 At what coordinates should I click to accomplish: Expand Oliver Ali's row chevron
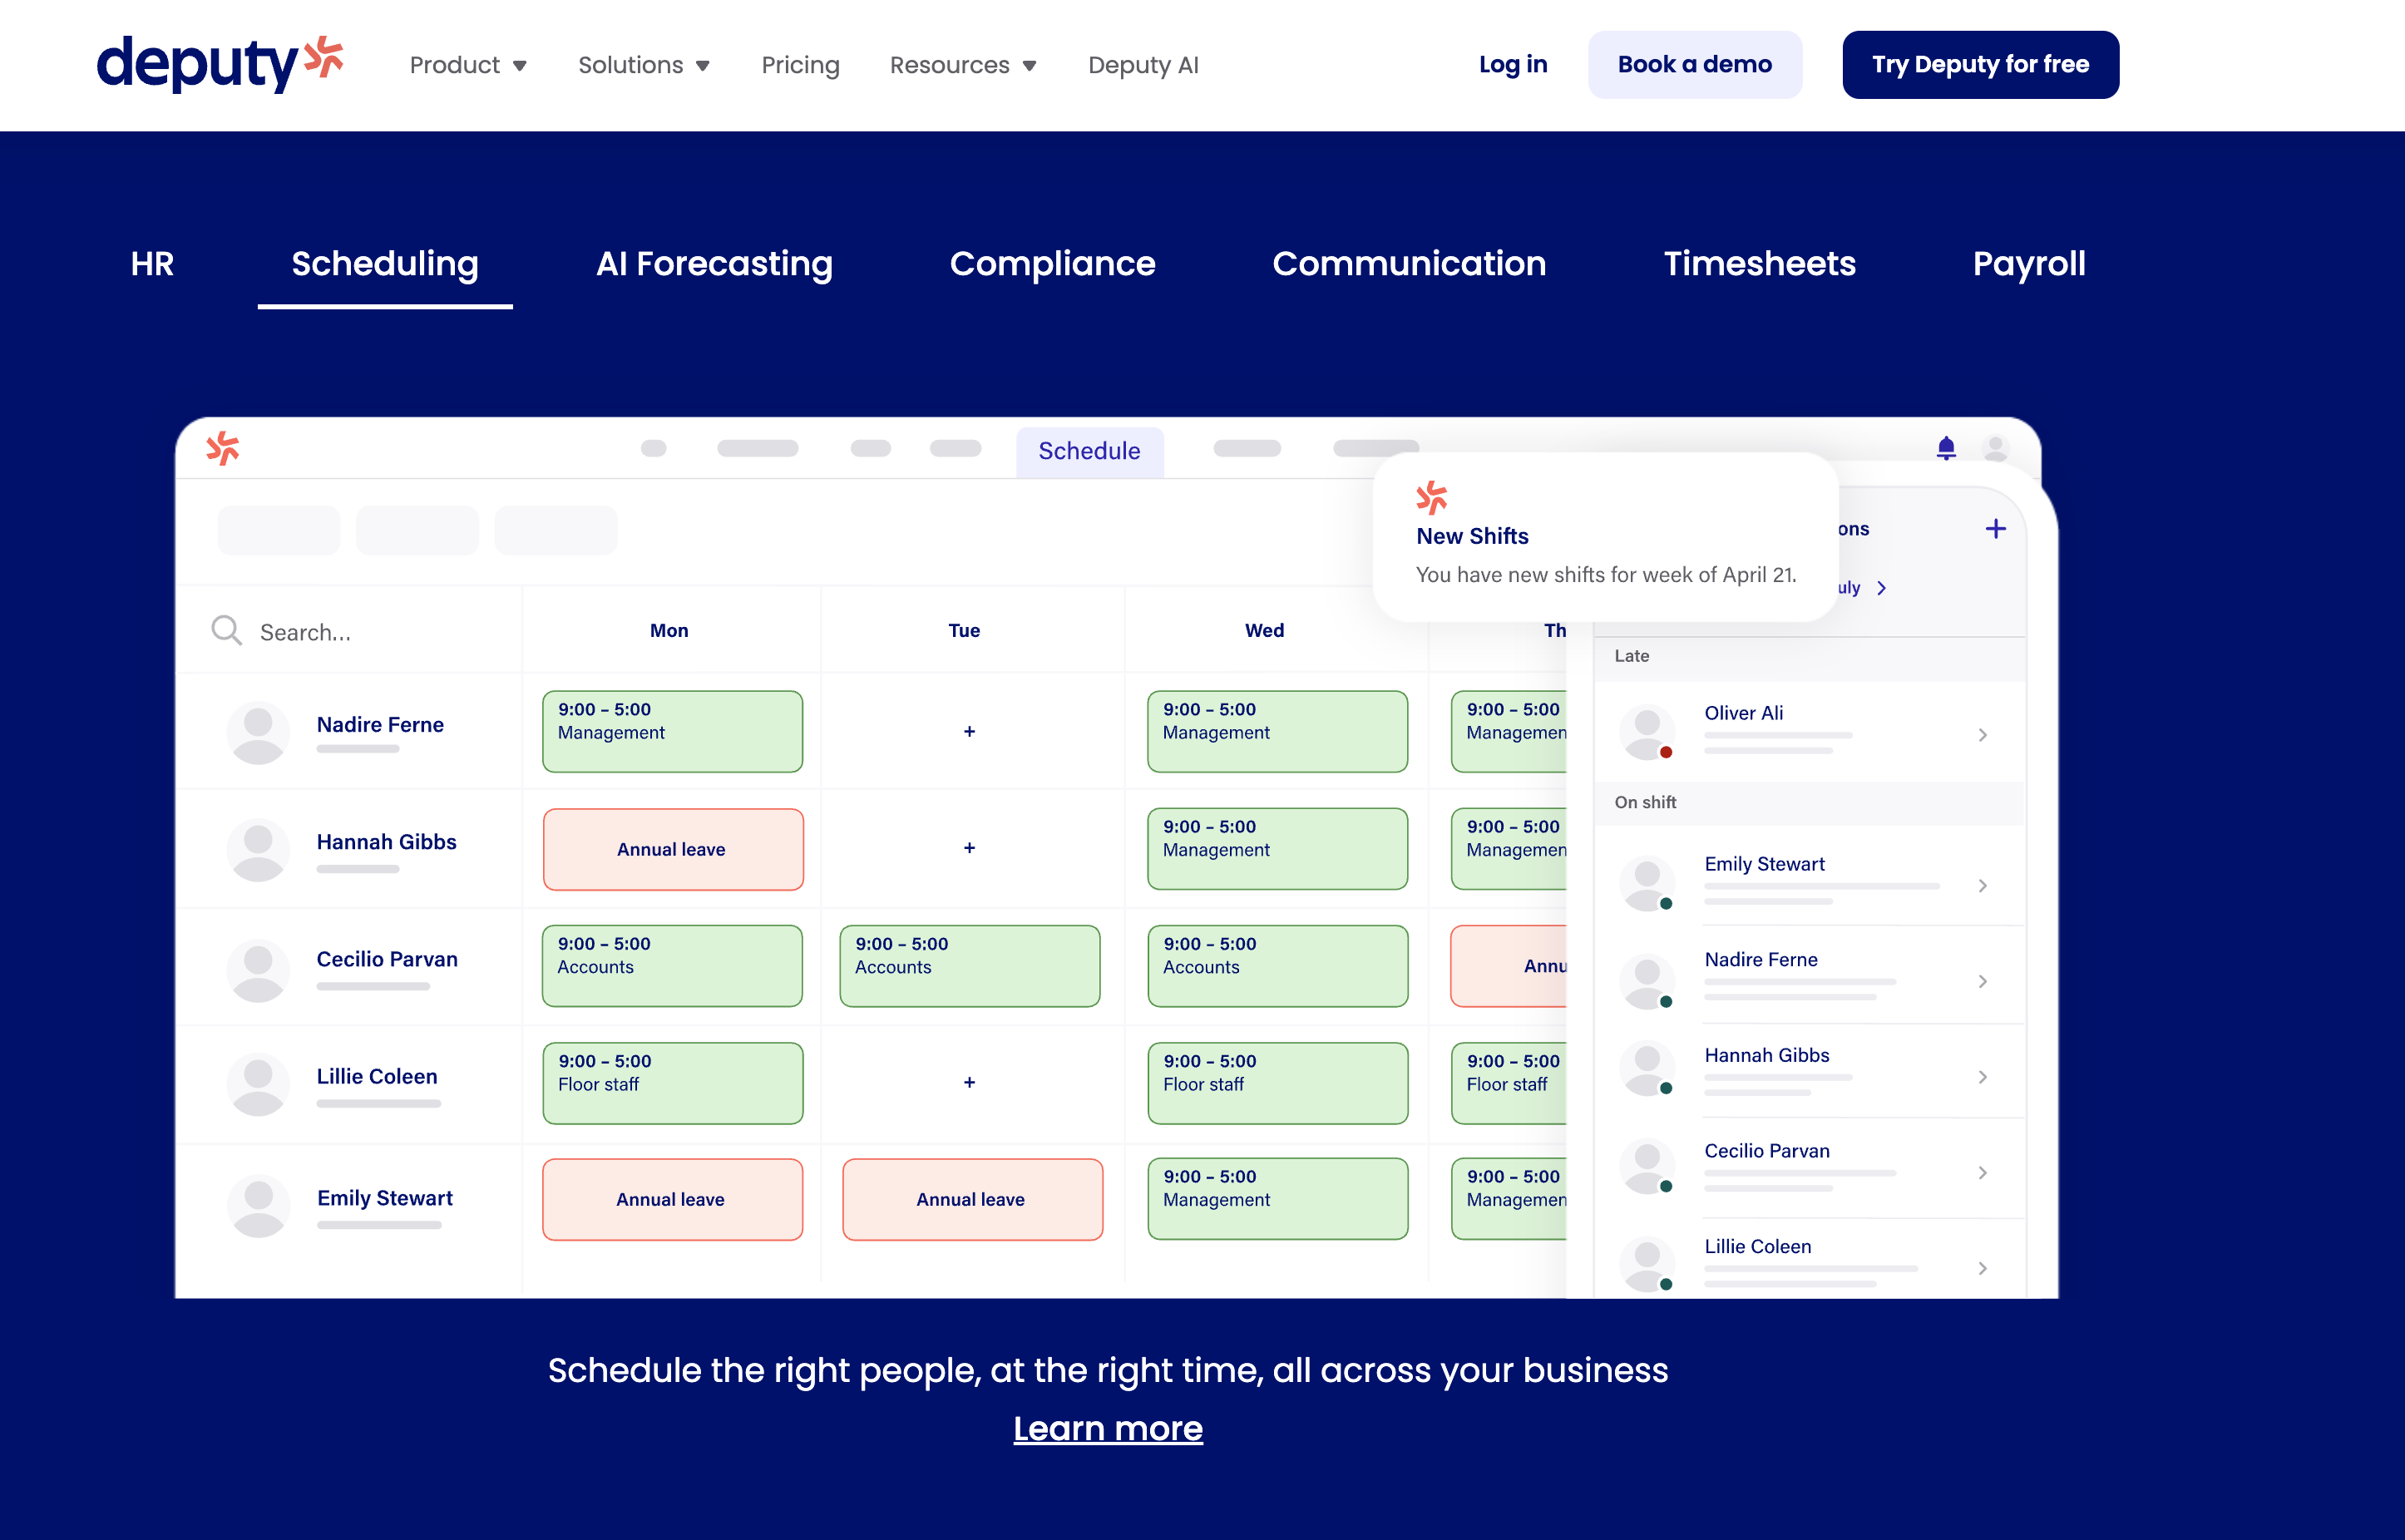(1982, 735)
